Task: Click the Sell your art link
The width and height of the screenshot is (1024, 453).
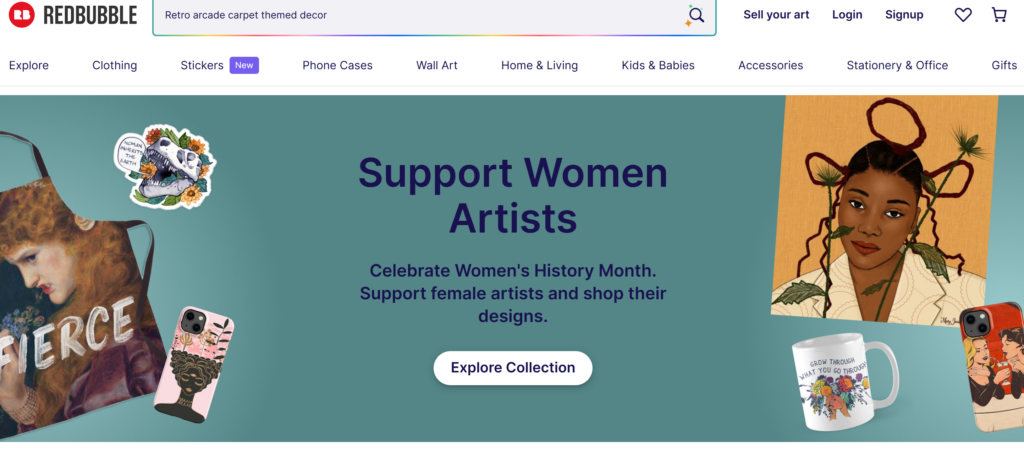Action: tap(776, 15)
